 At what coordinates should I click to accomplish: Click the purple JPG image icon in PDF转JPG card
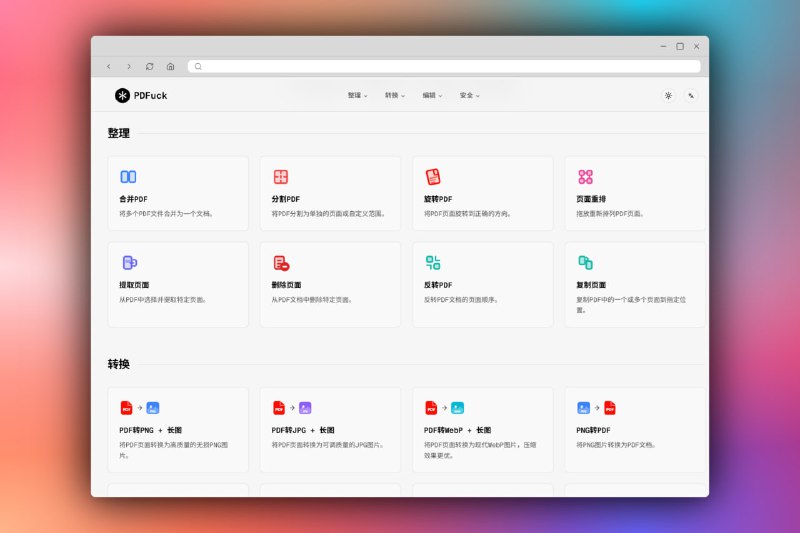coord(305,408)
